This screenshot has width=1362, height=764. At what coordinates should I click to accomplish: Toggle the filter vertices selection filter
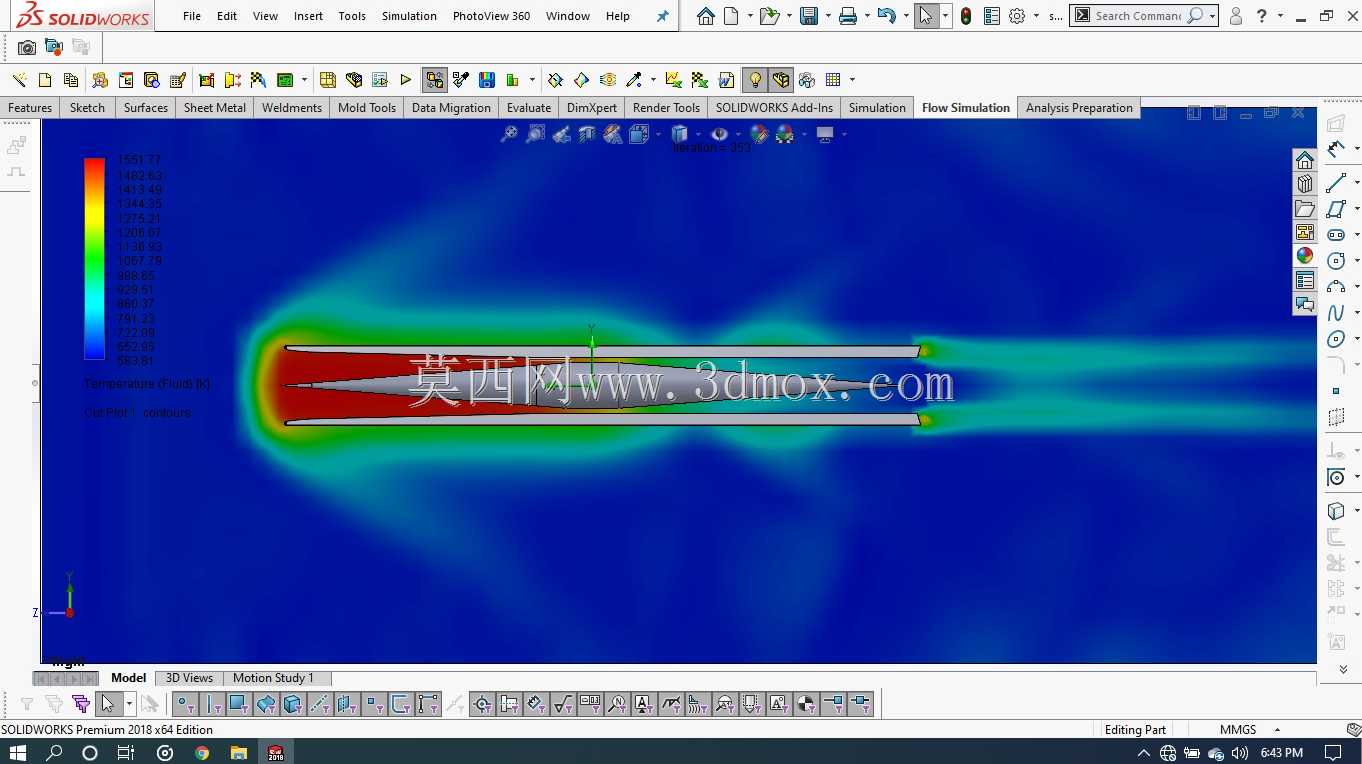185,704
